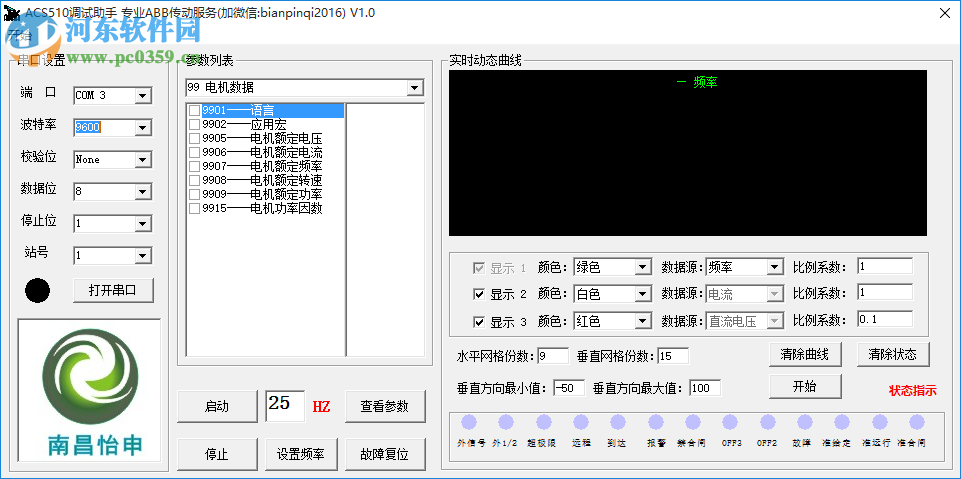Click the 比例系数 field for 显示 2
Viewport: 961px width, 479px height.
tap(885, 292)
